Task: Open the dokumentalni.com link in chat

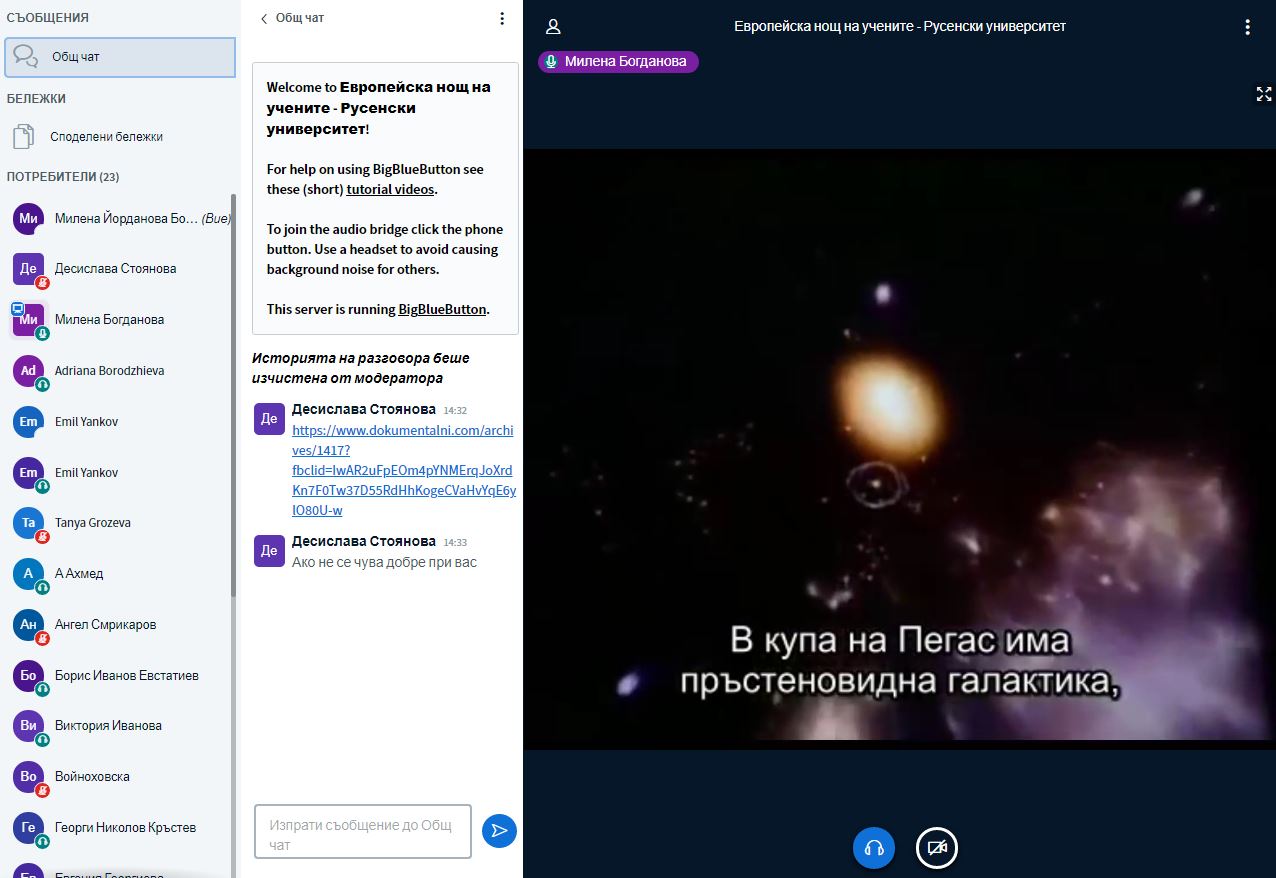Action: pyautogui.click(x=403, y=470)
